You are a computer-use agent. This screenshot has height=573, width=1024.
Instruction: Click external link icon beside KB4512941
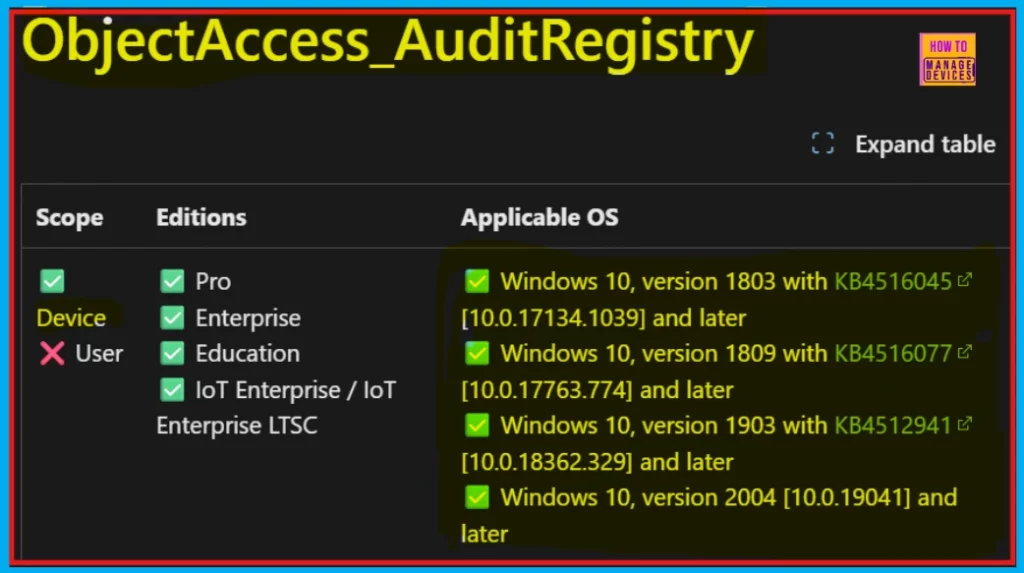(965, 424)
